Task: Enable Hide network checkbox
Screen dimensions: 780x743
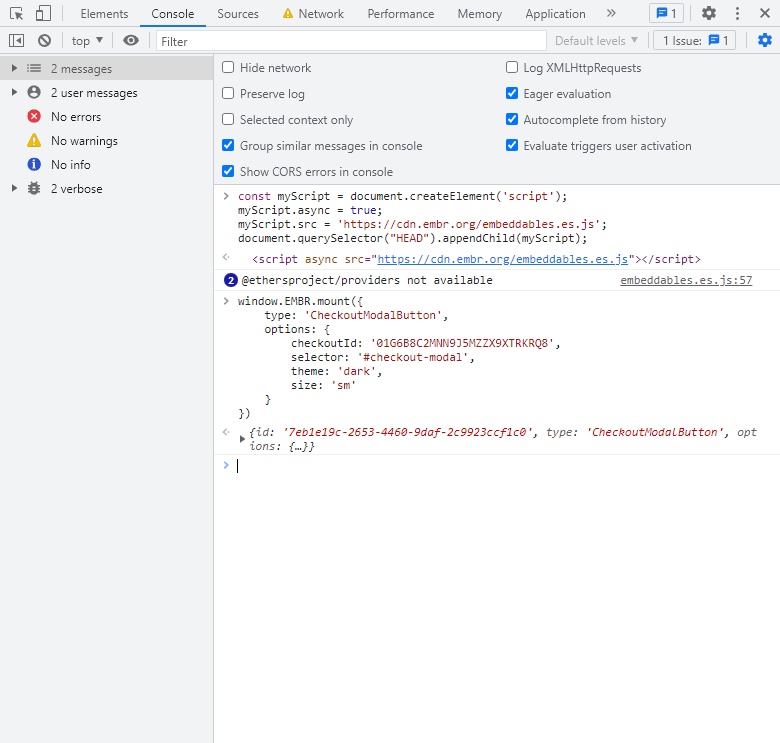Action: pos(228,67)
